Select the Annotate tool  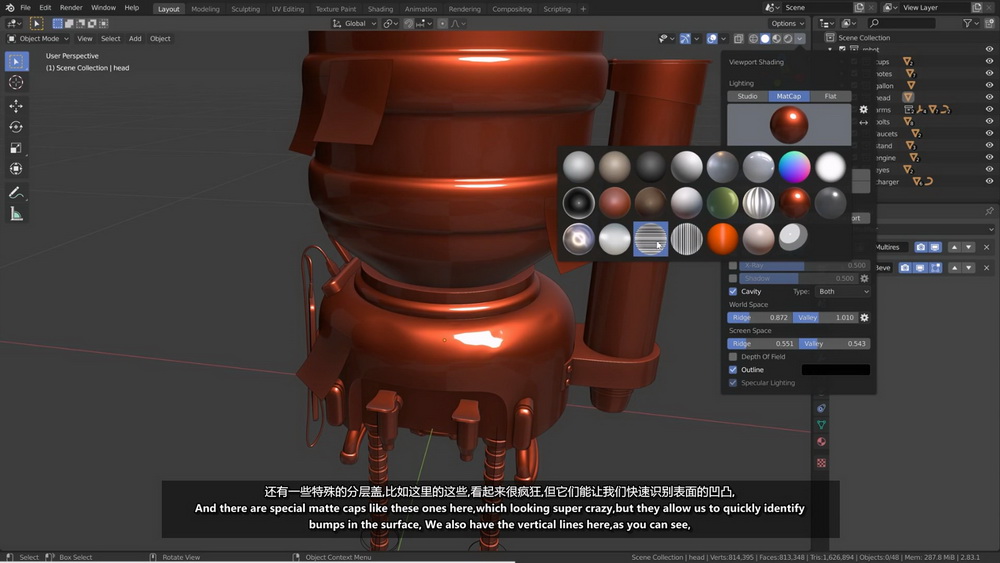[x=16, y=193]
